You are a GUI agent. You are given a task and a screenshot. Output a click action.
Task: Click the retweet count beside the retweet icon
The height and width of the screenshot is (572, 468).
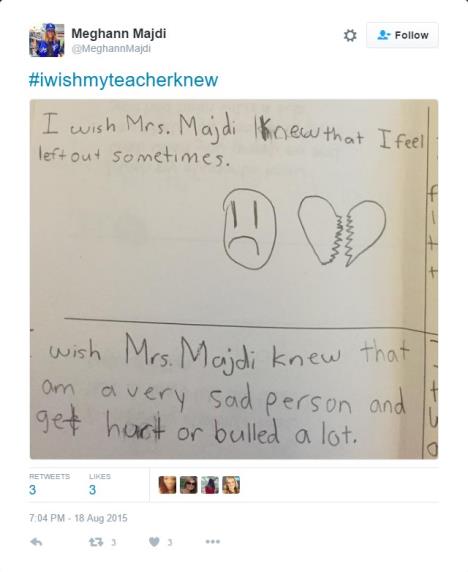(x=113, y=542)
